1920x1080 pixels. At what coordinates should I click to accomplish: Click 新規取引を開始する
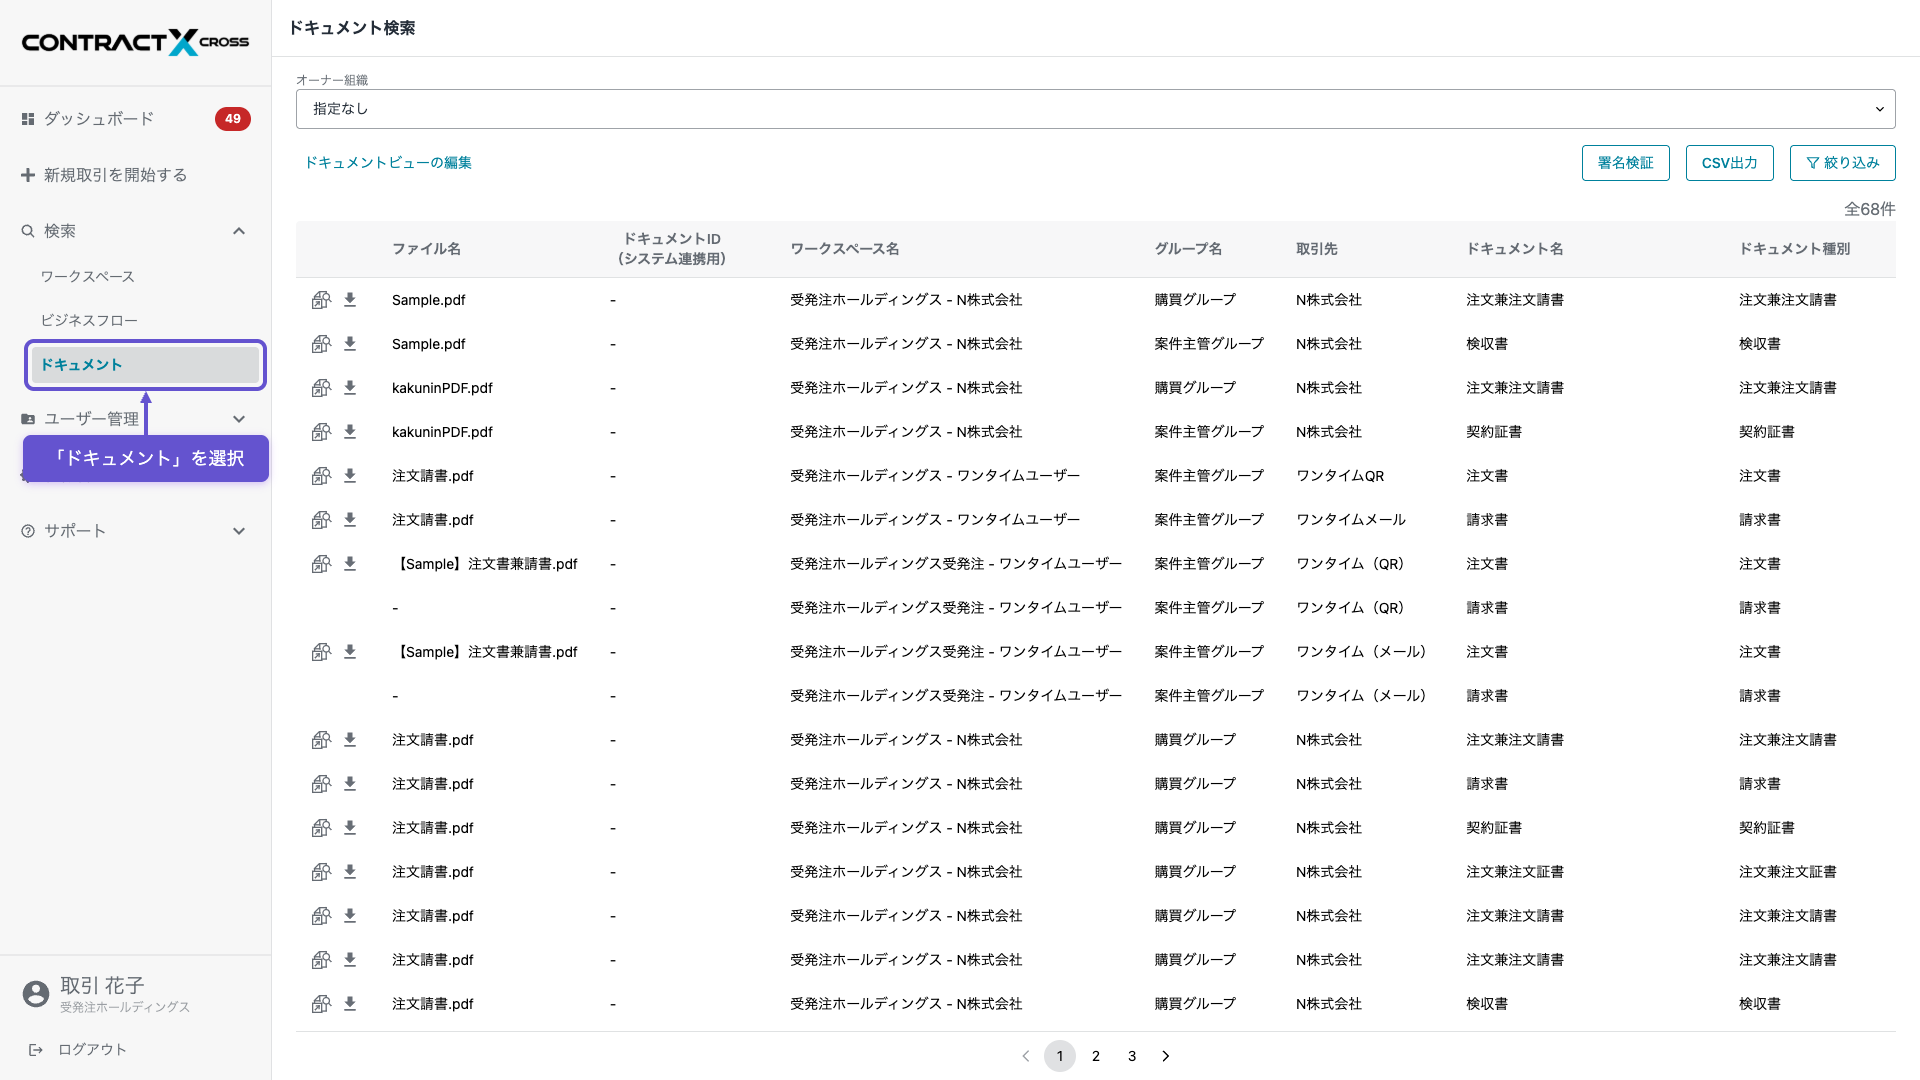pyautogui.click(x=115, y=175)
